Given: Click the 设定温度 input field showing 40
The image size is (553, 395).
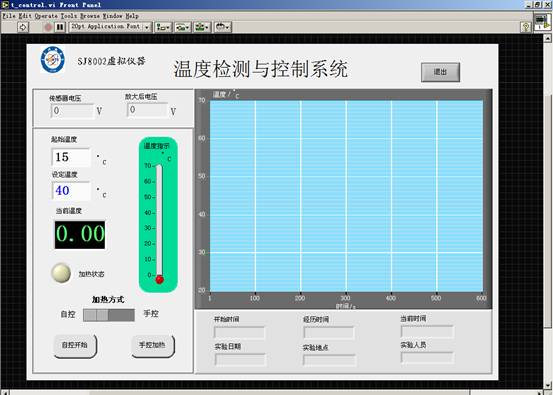Looking at the screenshot, I should click(71, 191).
